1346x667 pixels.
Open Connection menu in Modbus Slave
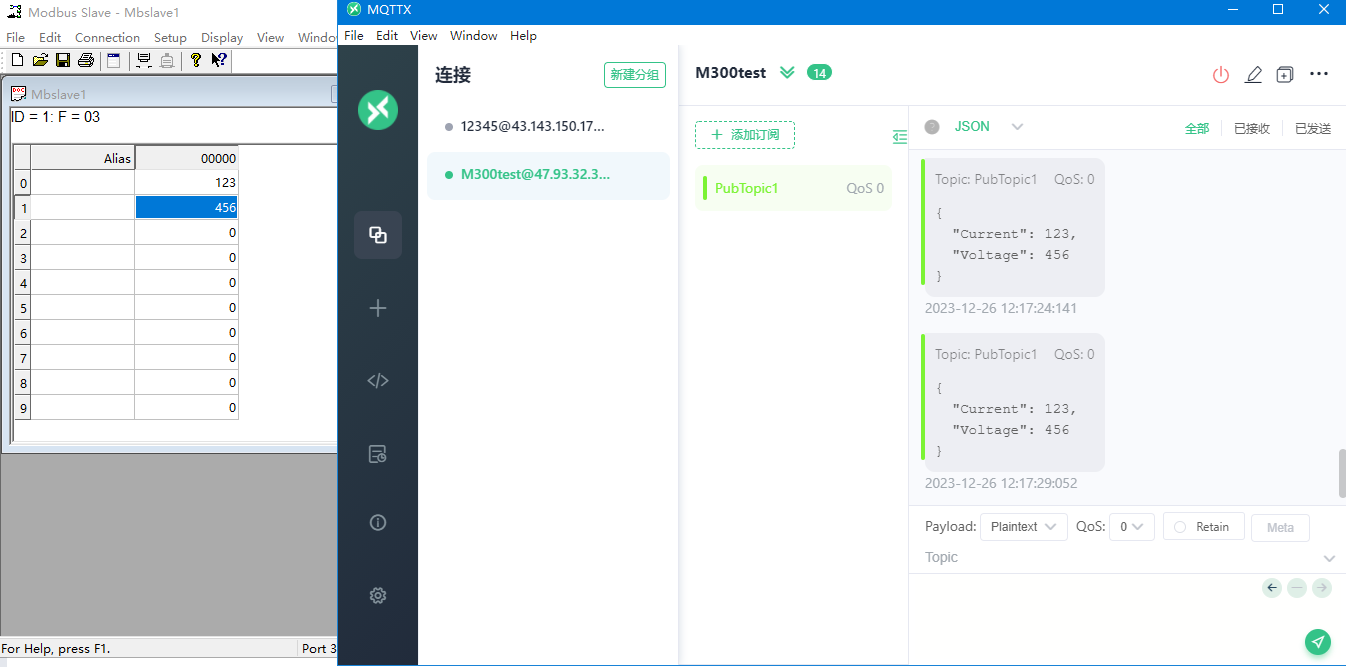point(107,37)
